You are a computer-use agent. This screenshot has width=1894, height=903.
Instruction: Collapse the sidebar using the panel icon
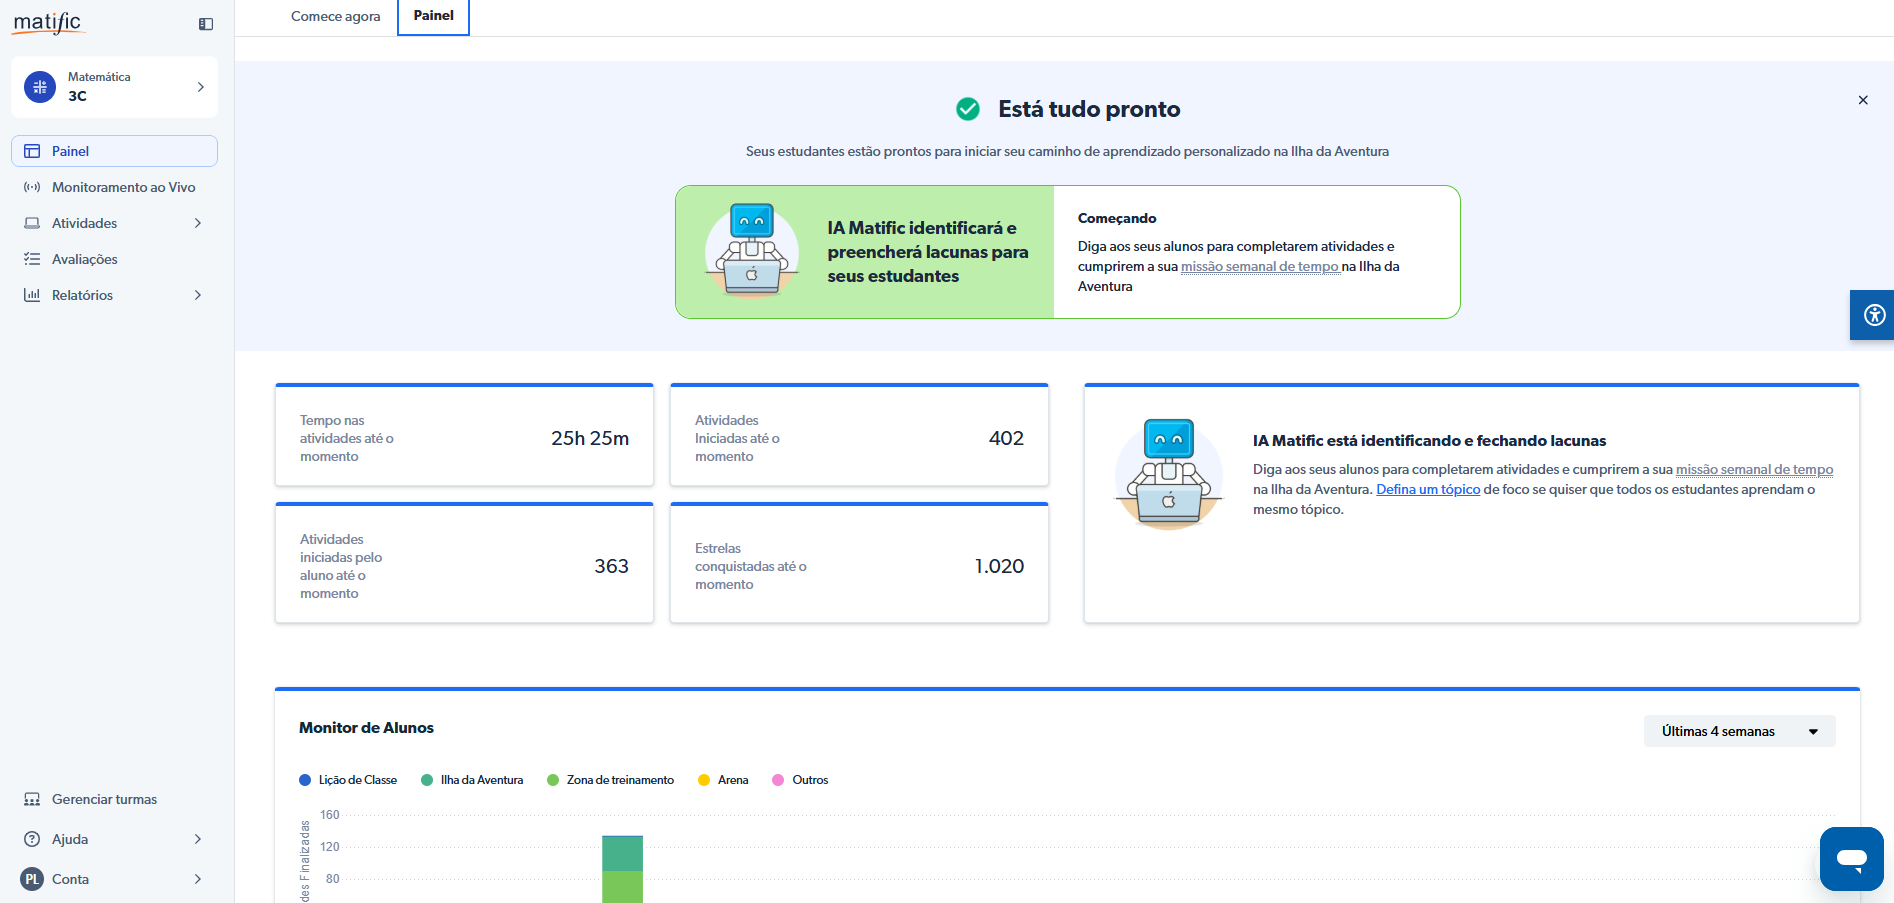tap(206, 24)
